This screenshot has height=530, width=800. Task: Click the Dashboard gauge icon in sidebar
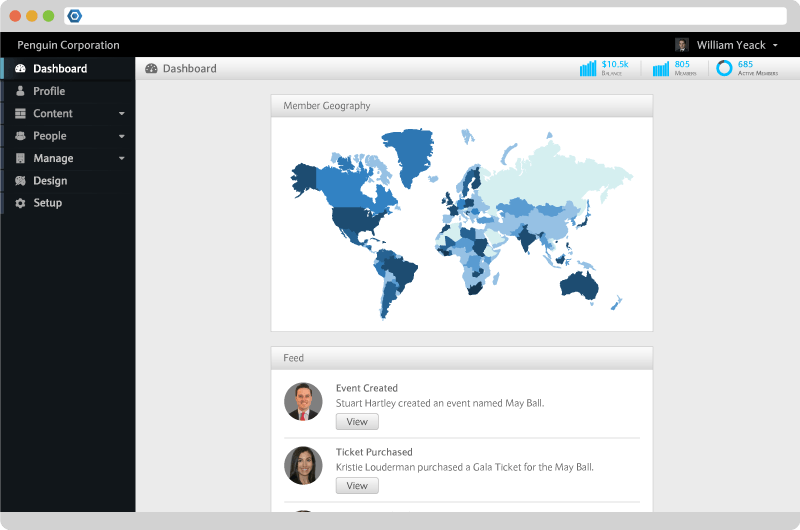pos(20,68)
